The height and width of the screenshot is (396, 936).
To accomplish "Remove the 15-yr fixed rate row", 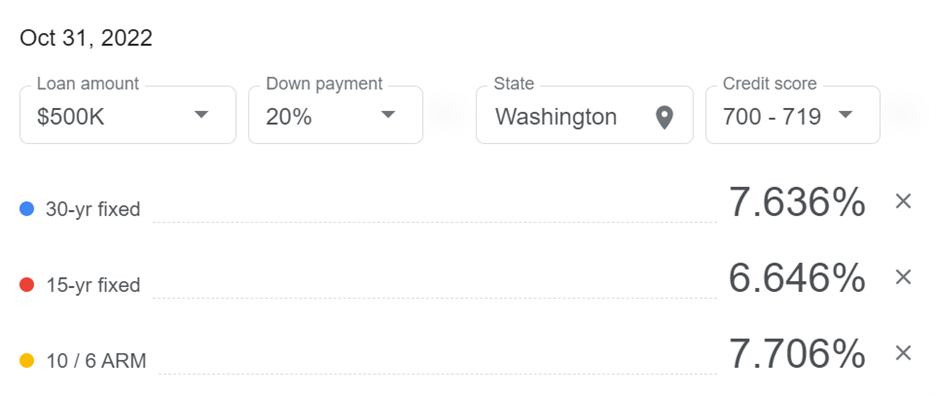I will (903, 277).
